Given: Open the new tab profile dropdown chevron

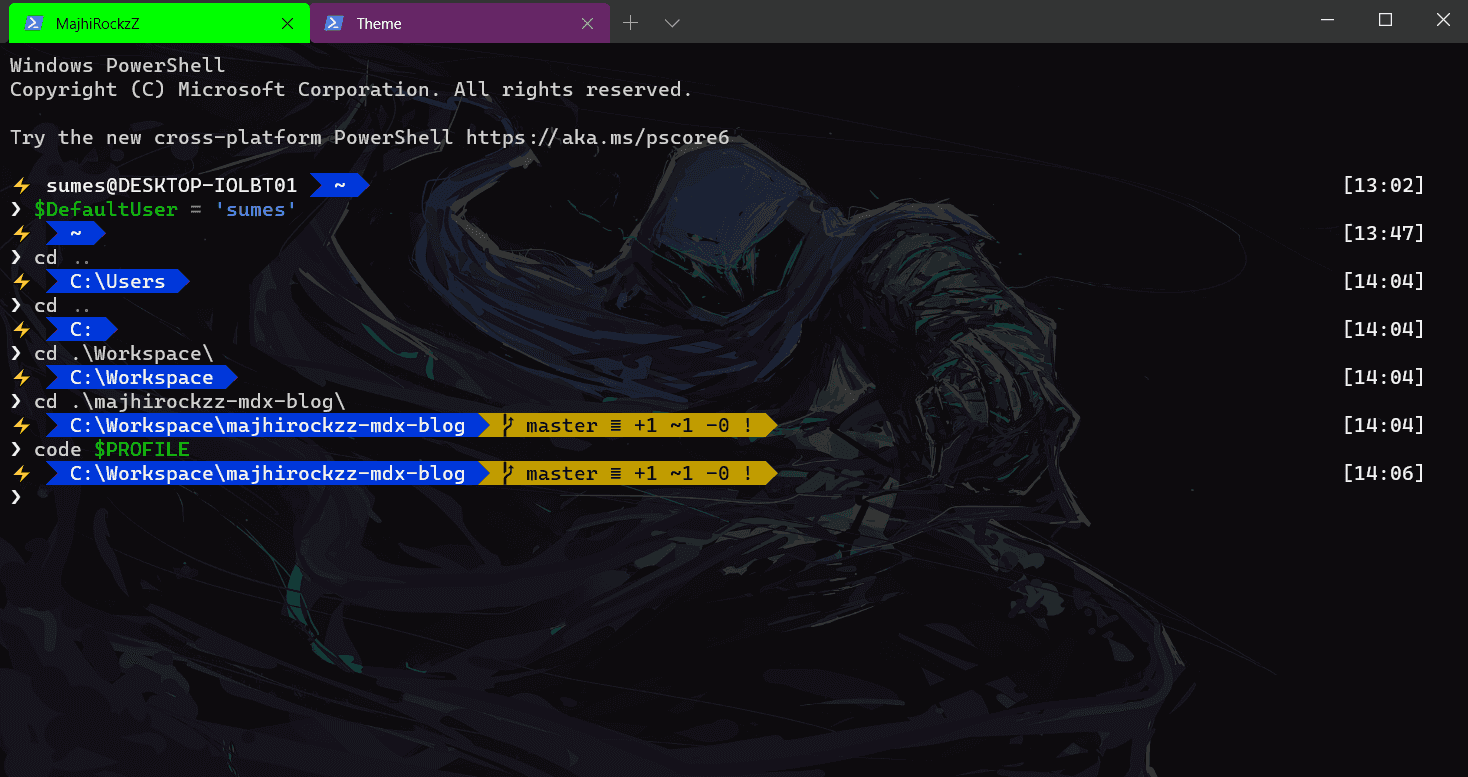Looking at the screenshot, I should [672, 22].
